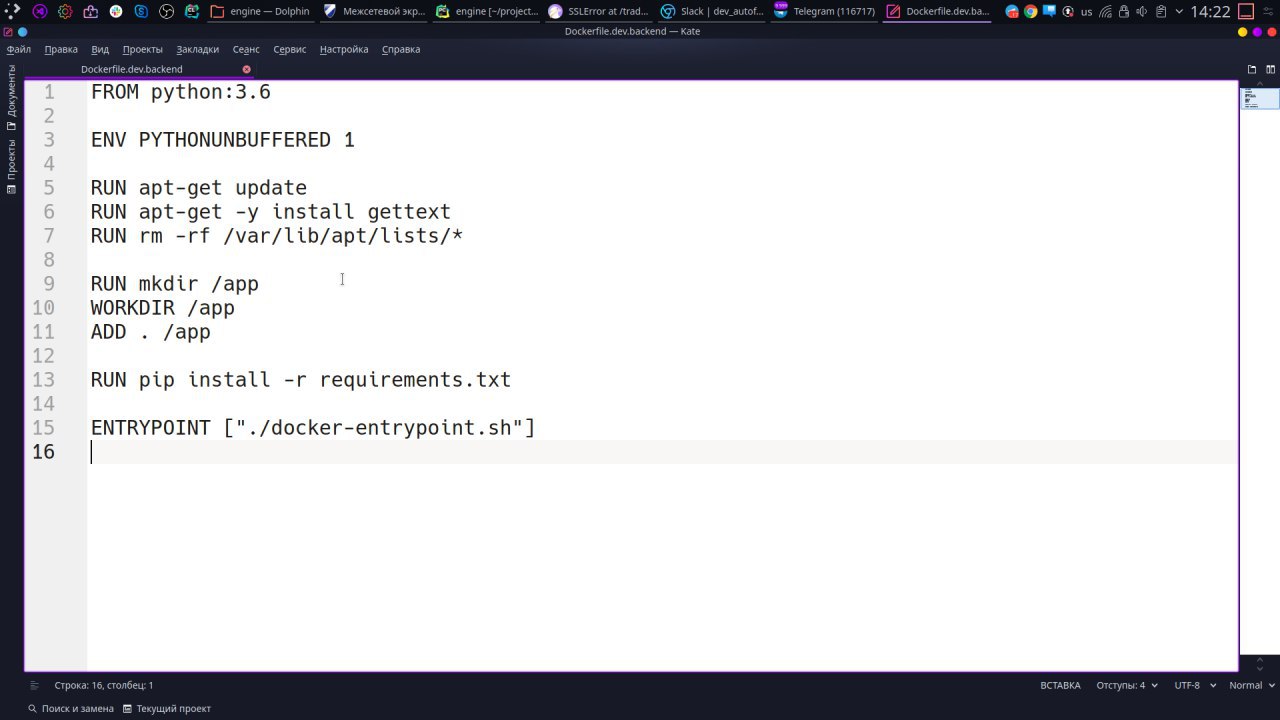The image size is (1280, 720).
Task: Click the 'RUN pip install -r requirements.txt' line
Action: pos(301,380)
